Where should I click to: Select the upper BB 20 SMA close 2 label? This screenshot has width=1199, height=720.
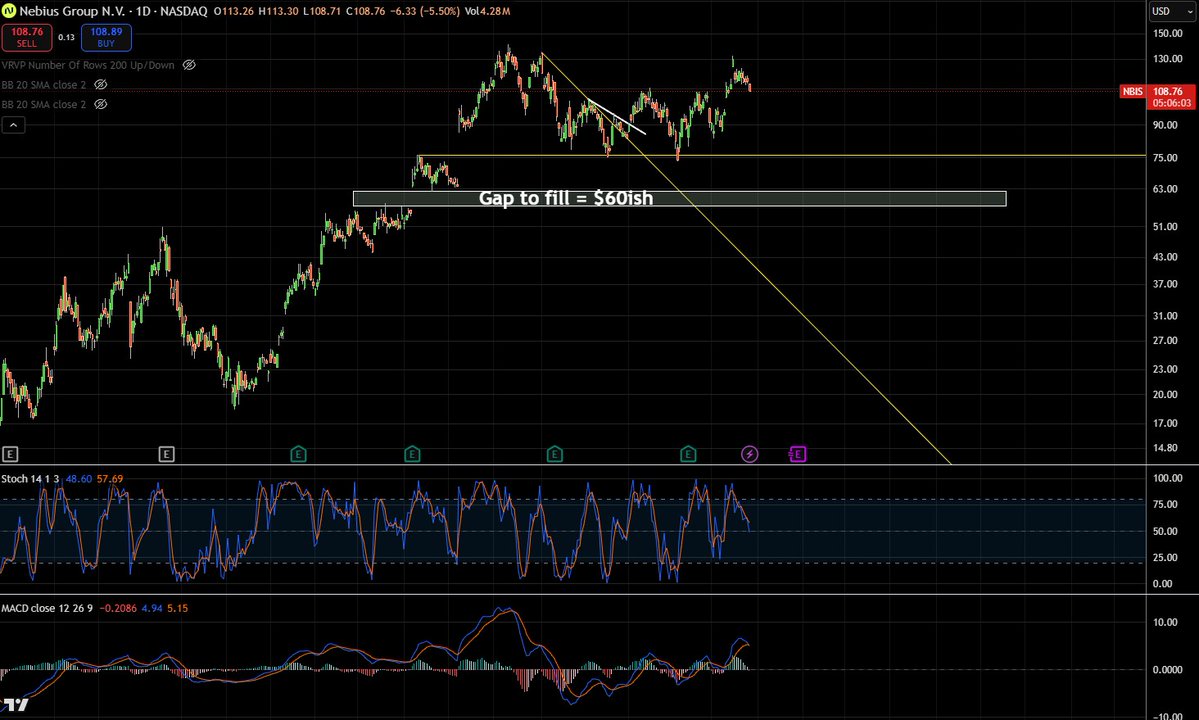coord(44,85)
